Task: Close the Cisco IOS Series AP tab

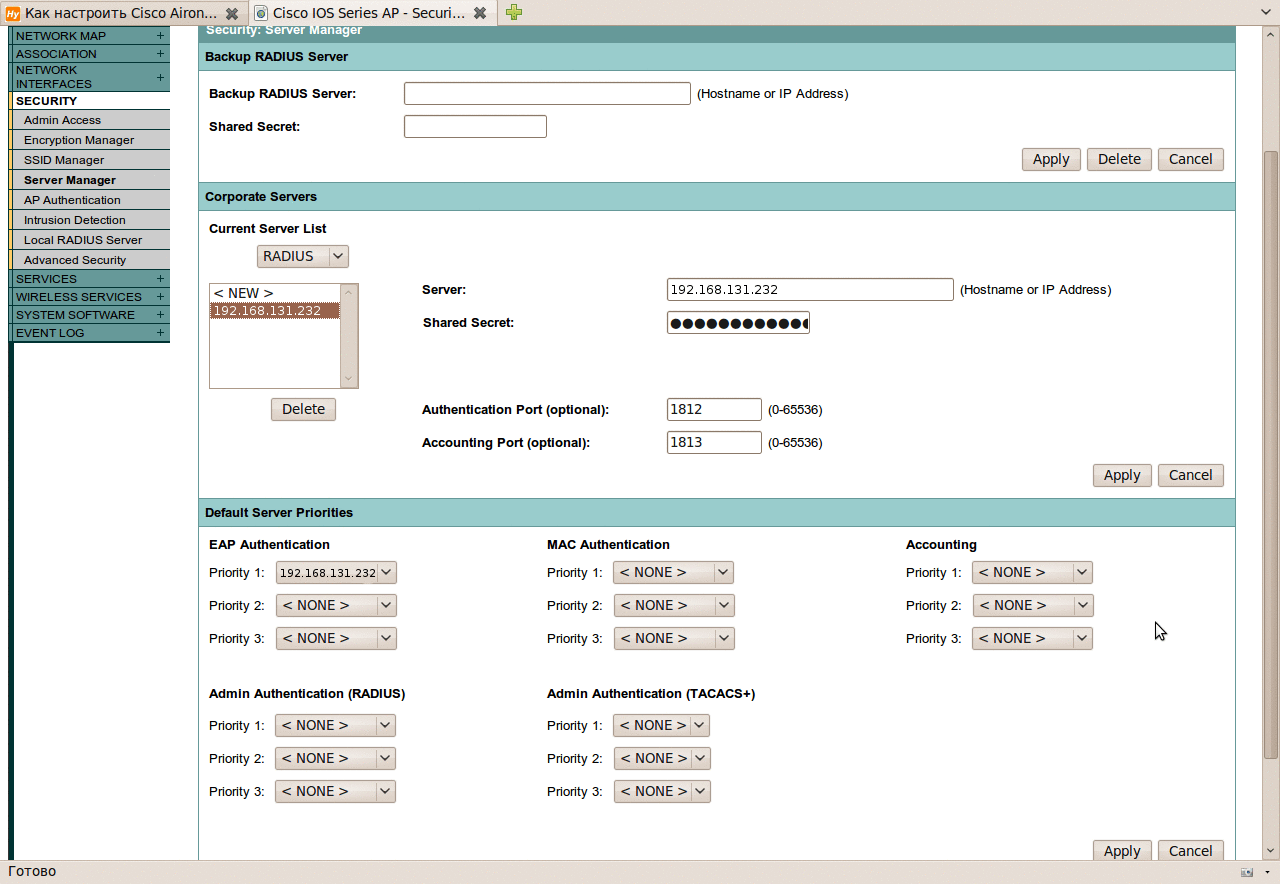Action: 480,13
